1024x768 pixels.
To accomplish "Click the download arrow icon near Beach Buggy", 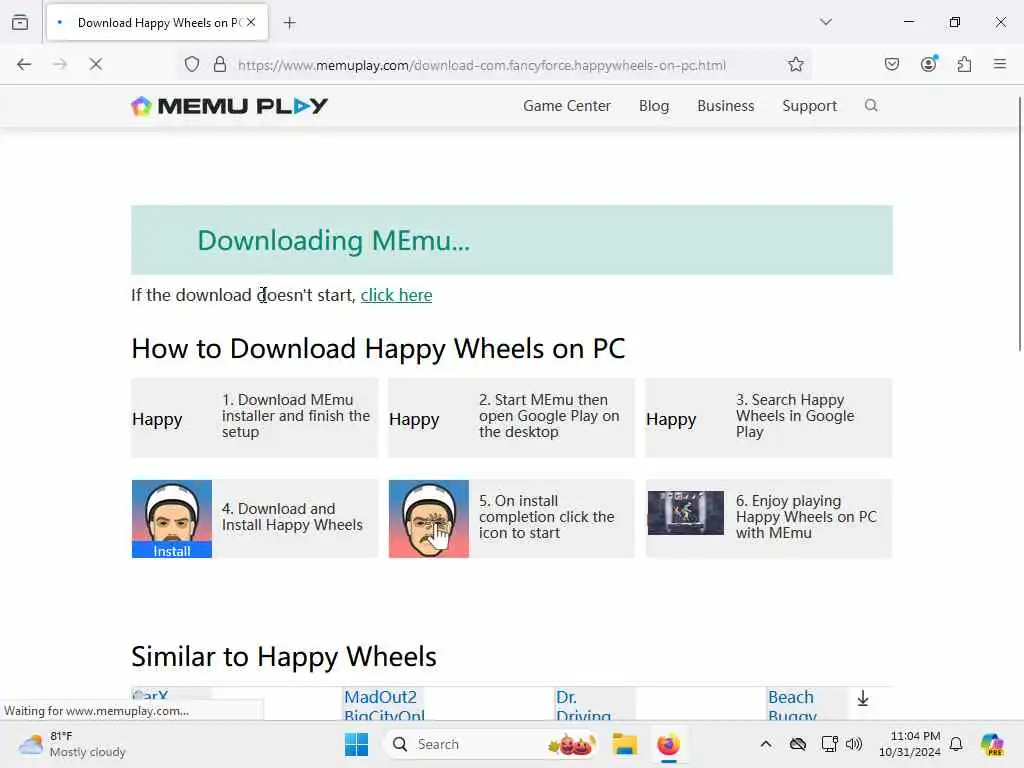I will pos(863,698).
